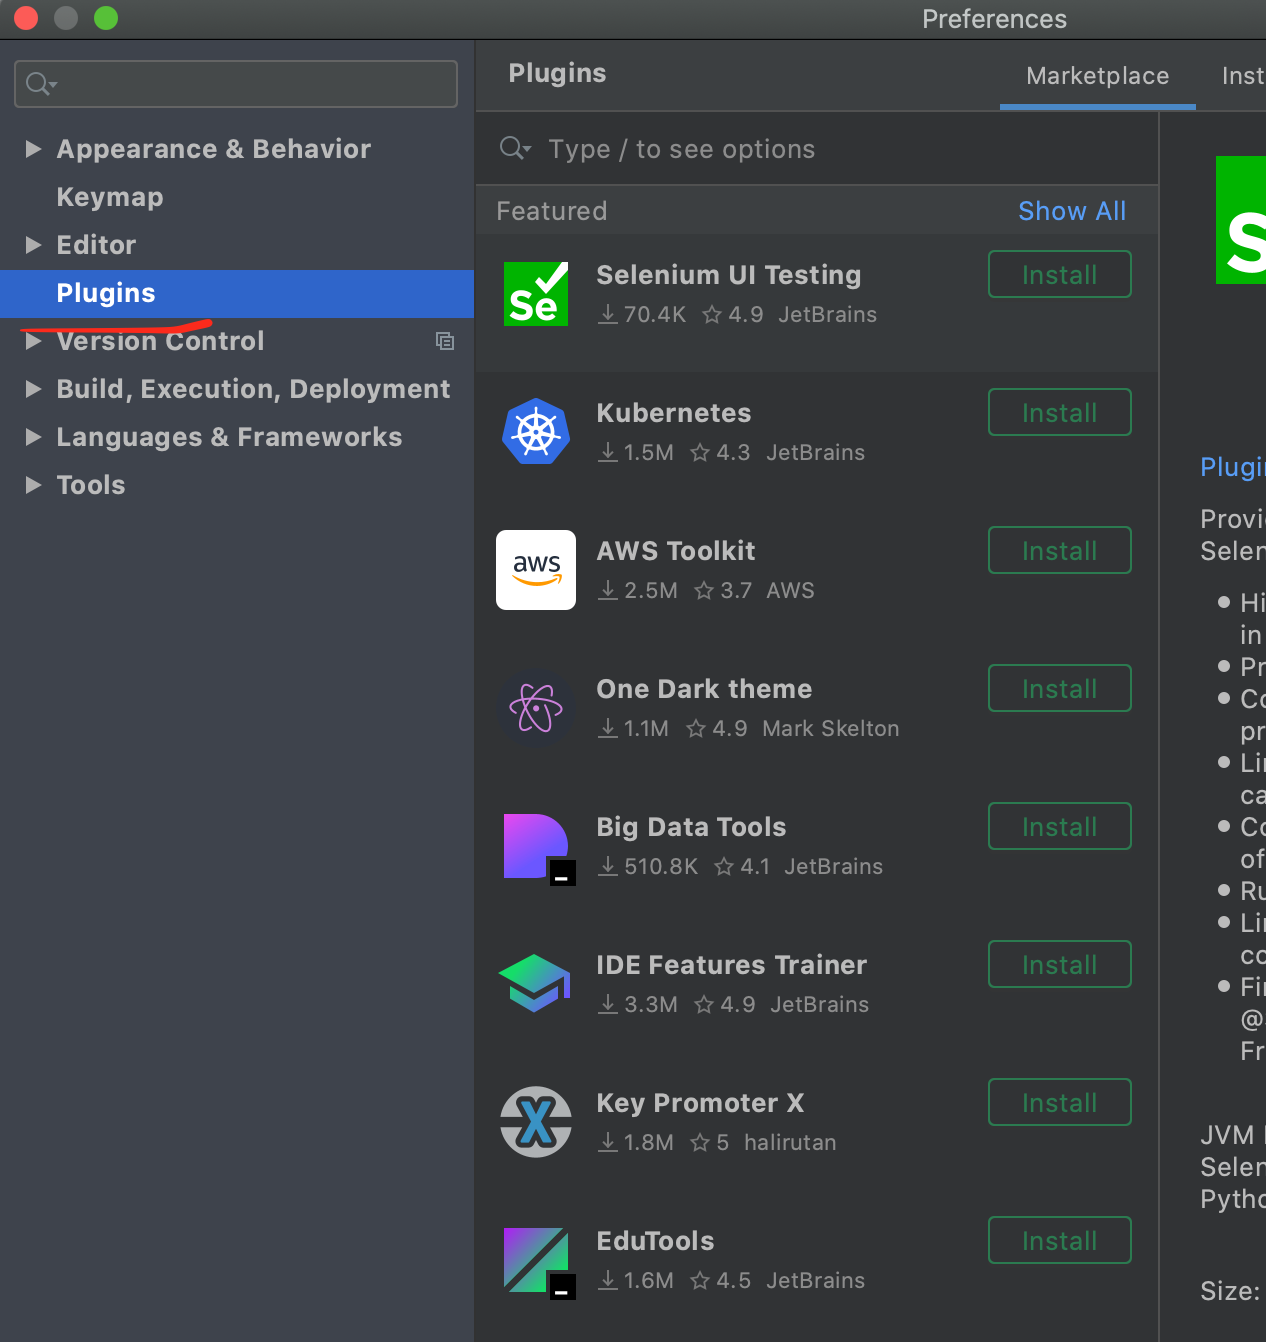Click the AWS Toolkit plugin icon
This screenshot has height=1342, width=1266.
pyautogui.click(x=536, y=570)
